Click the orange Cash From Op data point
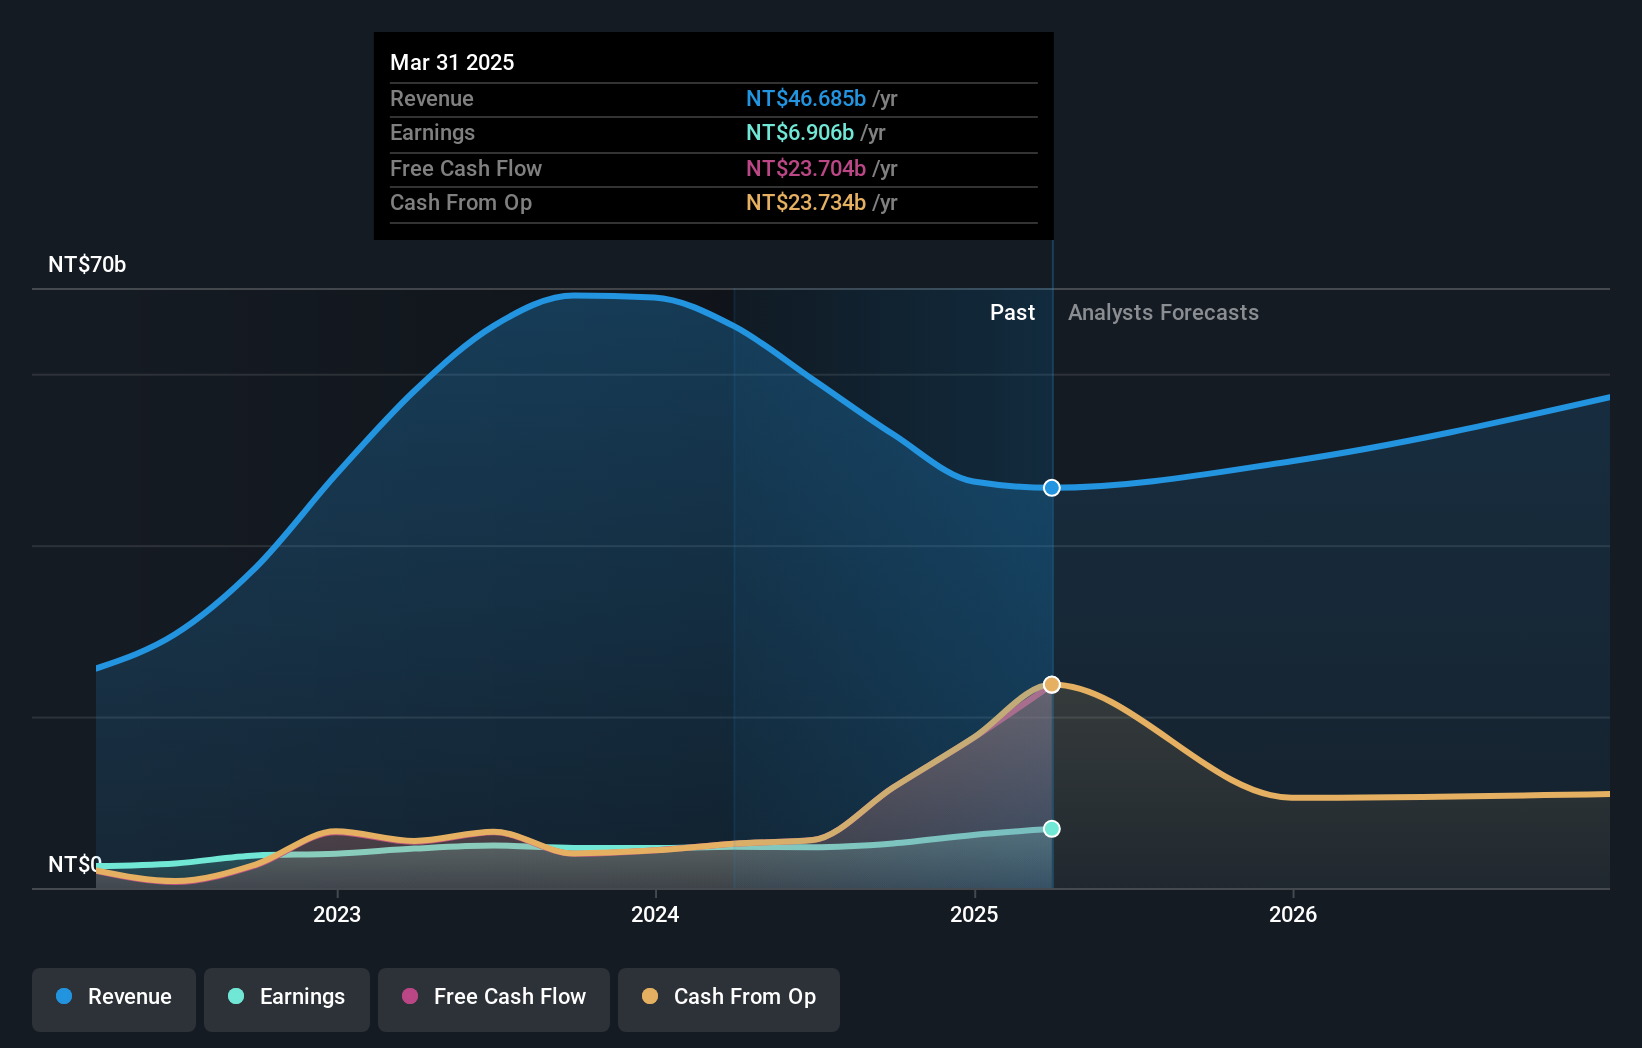 tap(1052, 685)
